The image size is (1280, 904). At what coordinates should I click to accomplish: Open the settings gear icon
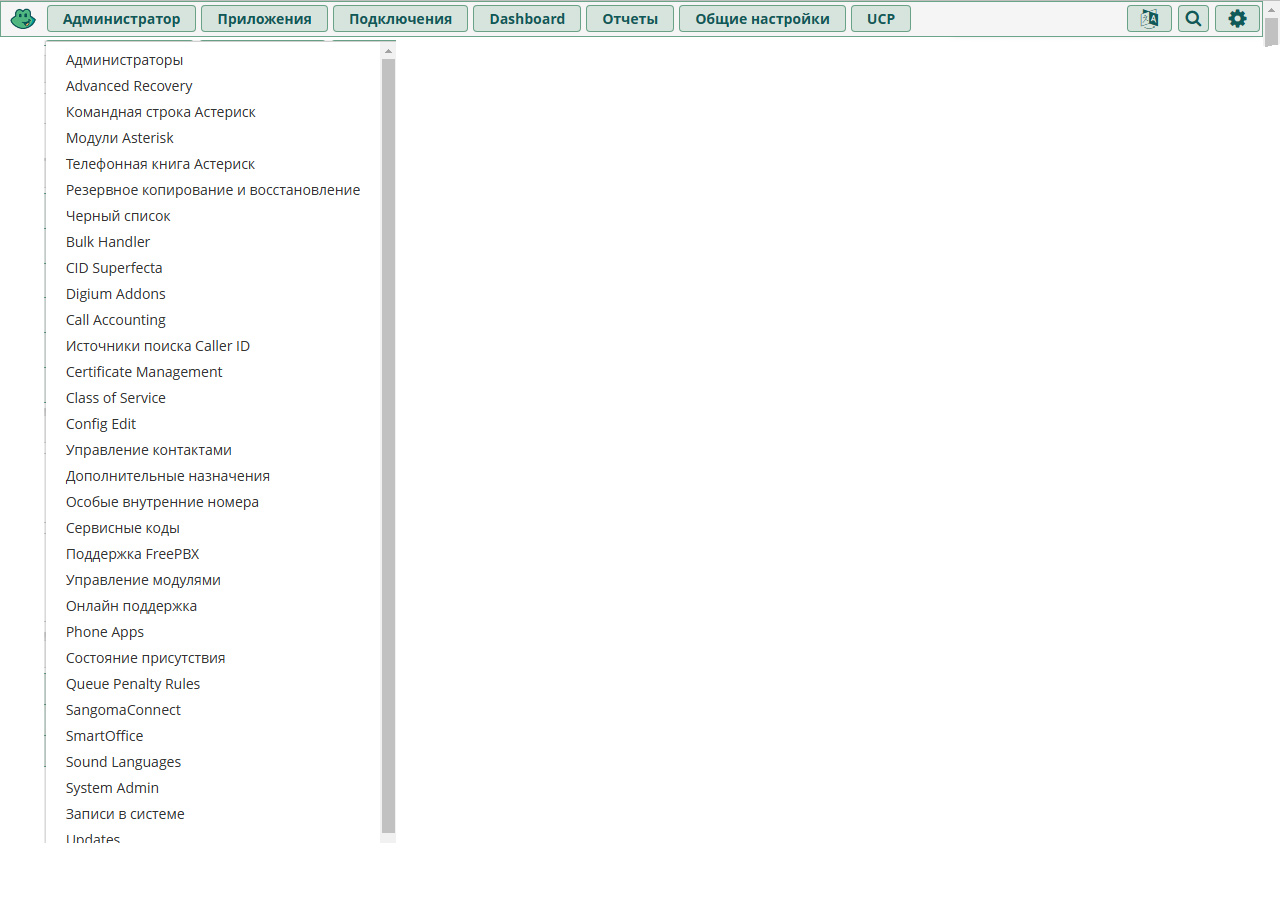point(1237,19)
